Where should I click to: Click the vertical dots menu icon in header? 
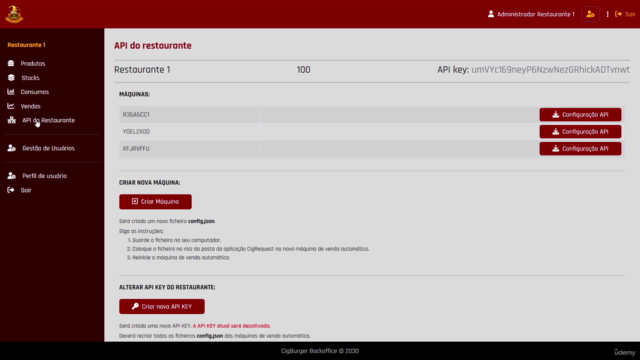click(x=607, y=14)
